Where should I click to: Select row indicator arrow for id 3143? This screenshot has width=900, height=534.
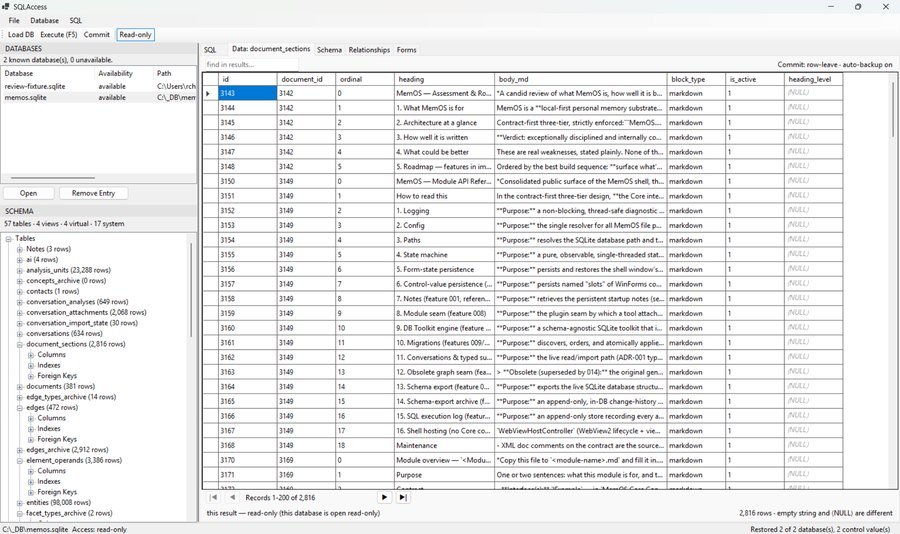pos(210,93)
